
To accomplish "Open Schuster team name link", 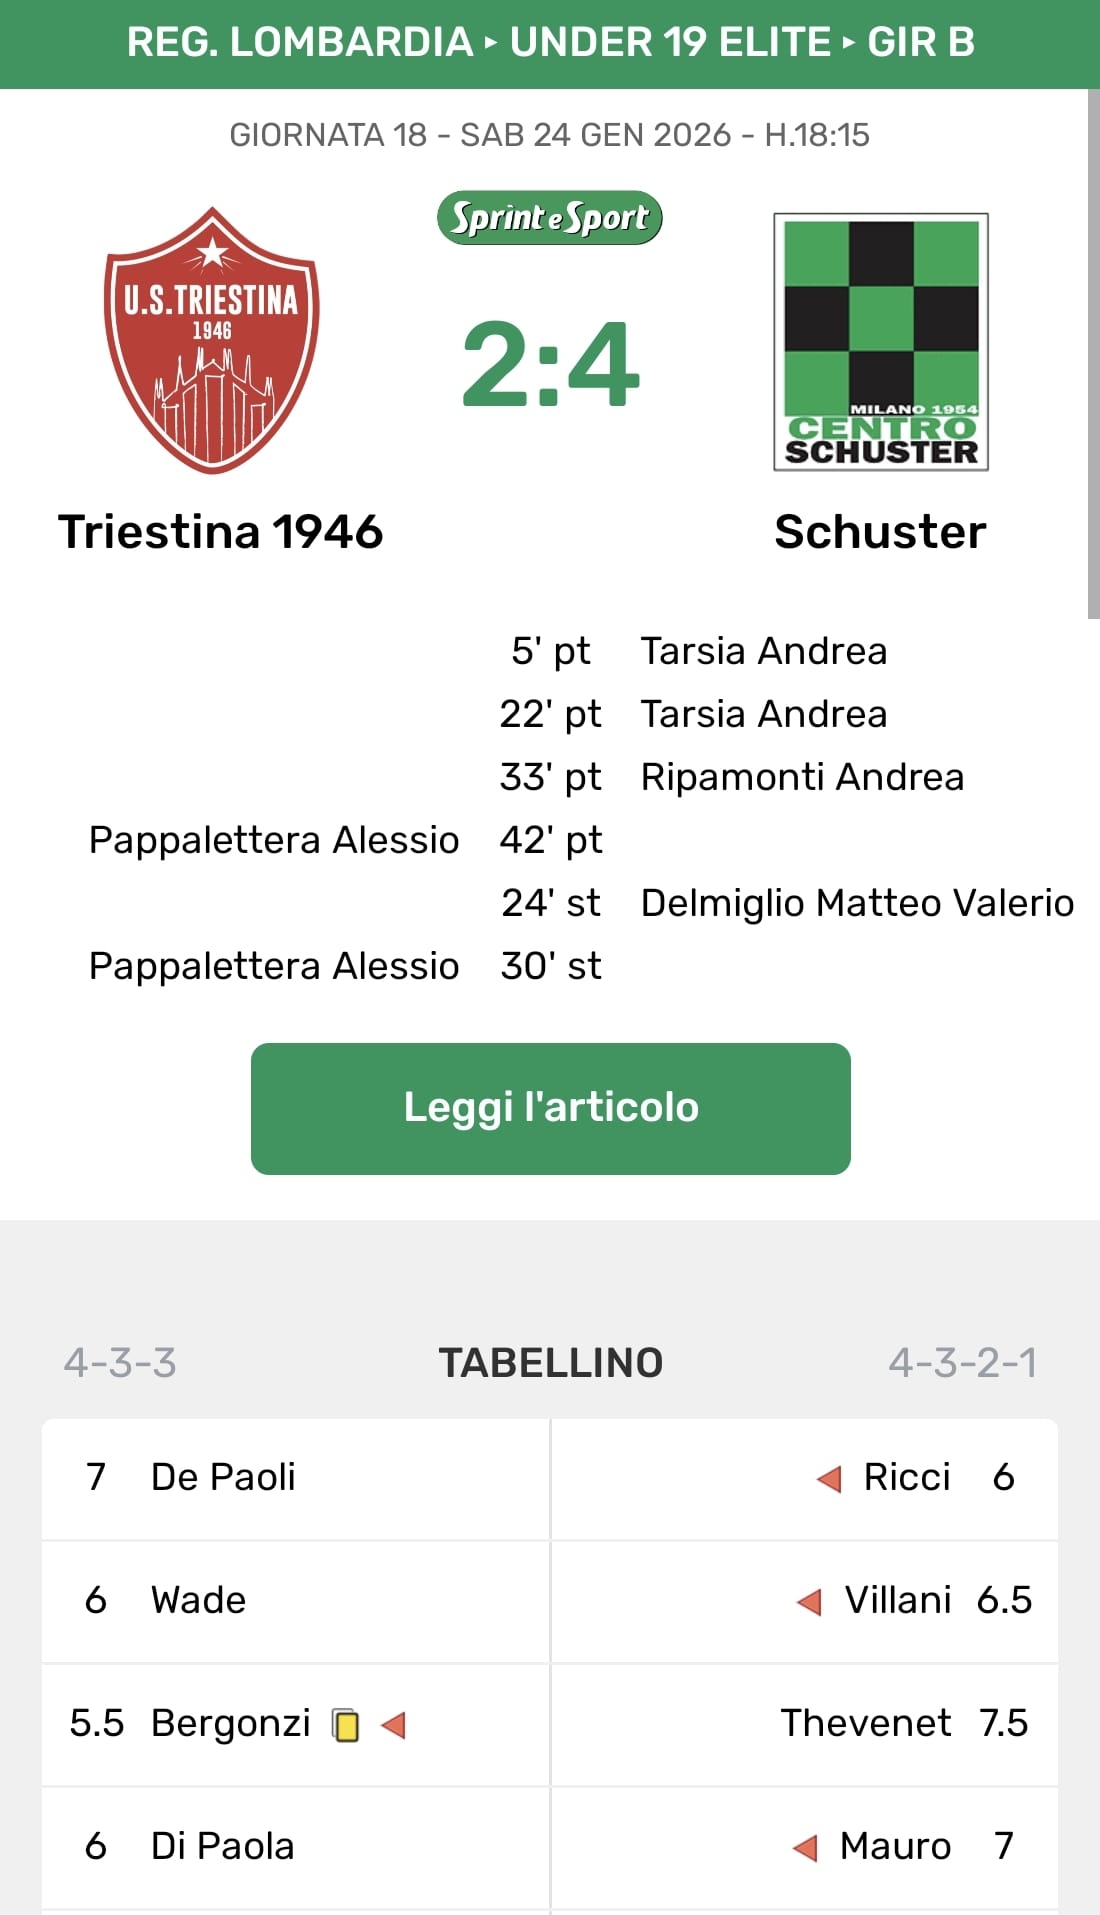I will (x=880, y=531).
